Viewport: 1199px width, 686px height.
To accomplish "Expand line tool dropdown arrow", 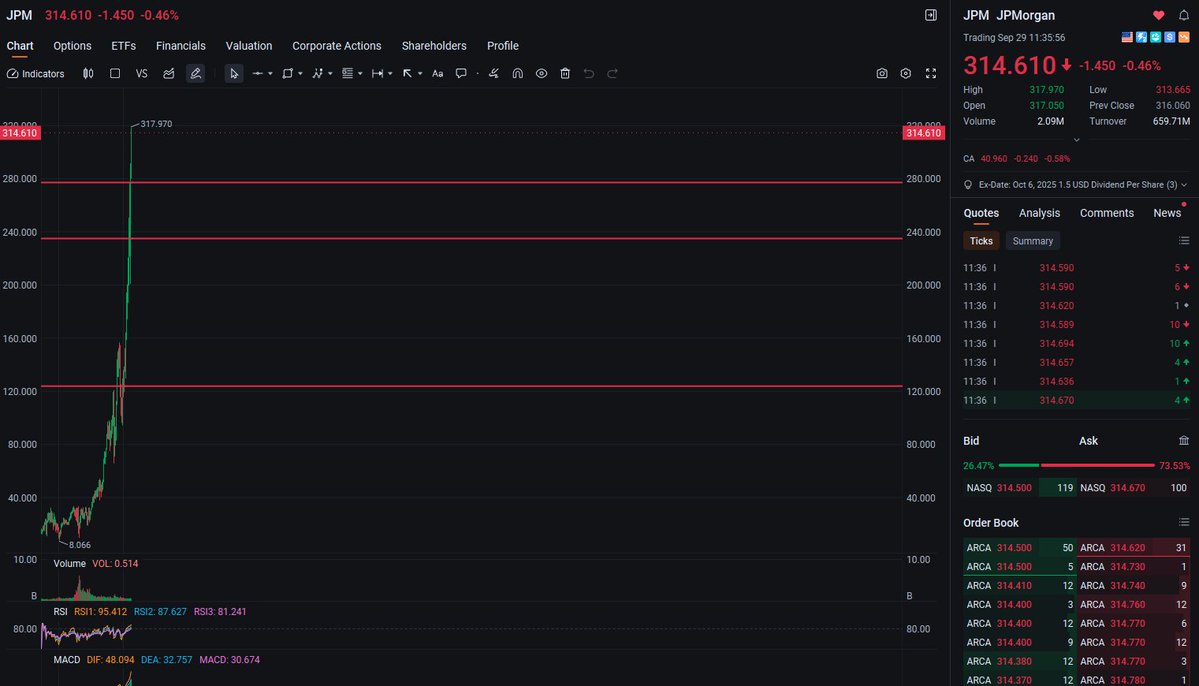I will 270,74.
